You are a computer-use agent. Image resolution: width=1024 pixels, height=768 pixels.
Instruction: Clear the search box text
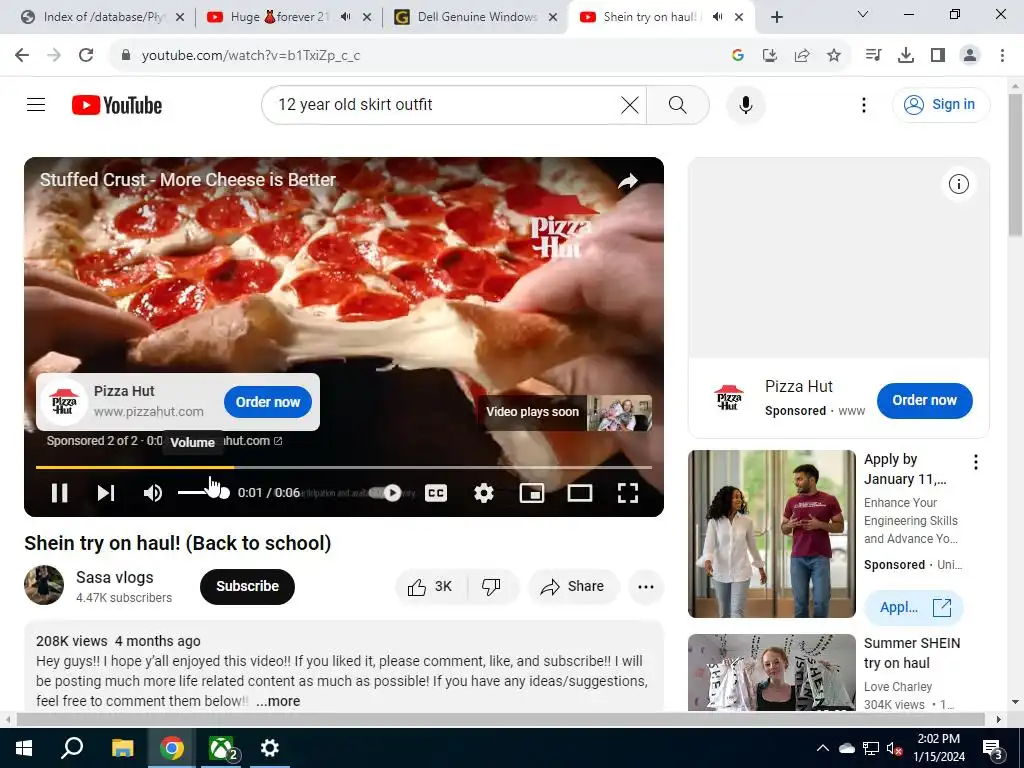630,104
